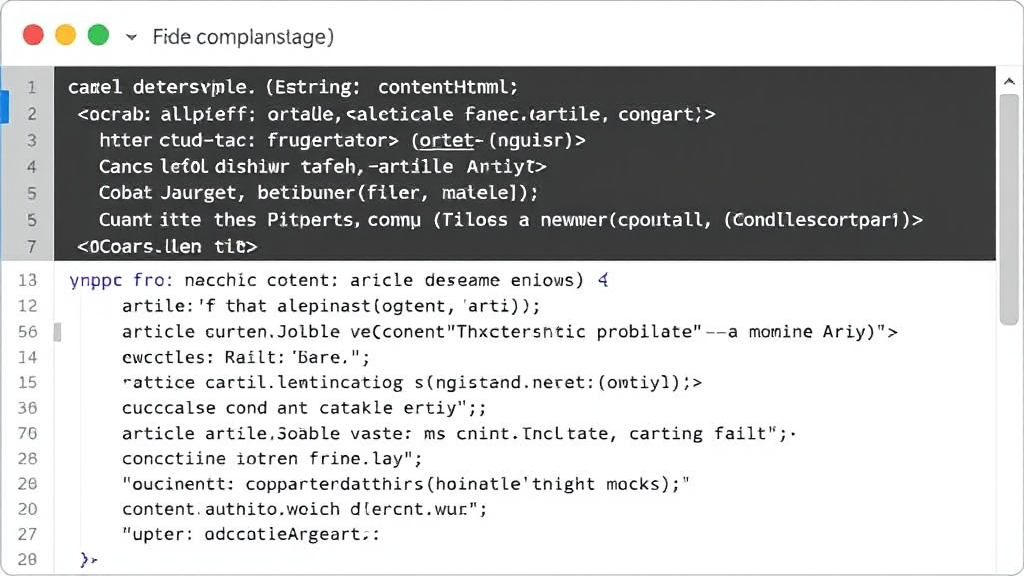Place cursor on the "Cobat Jaurget" code line
Screen dimensions: 1024x576
[318, 193]
